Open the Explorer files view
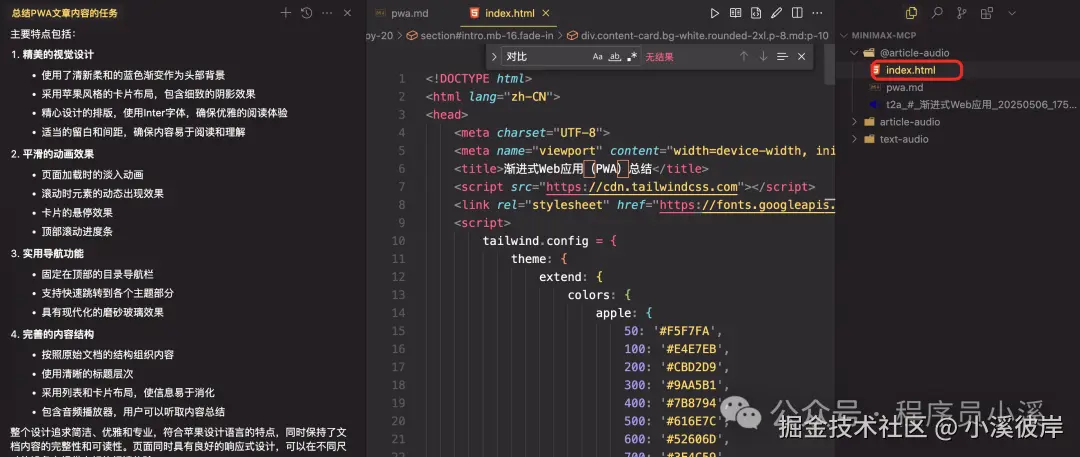Viewport: 1080px width, 457px height. [912, 13]
